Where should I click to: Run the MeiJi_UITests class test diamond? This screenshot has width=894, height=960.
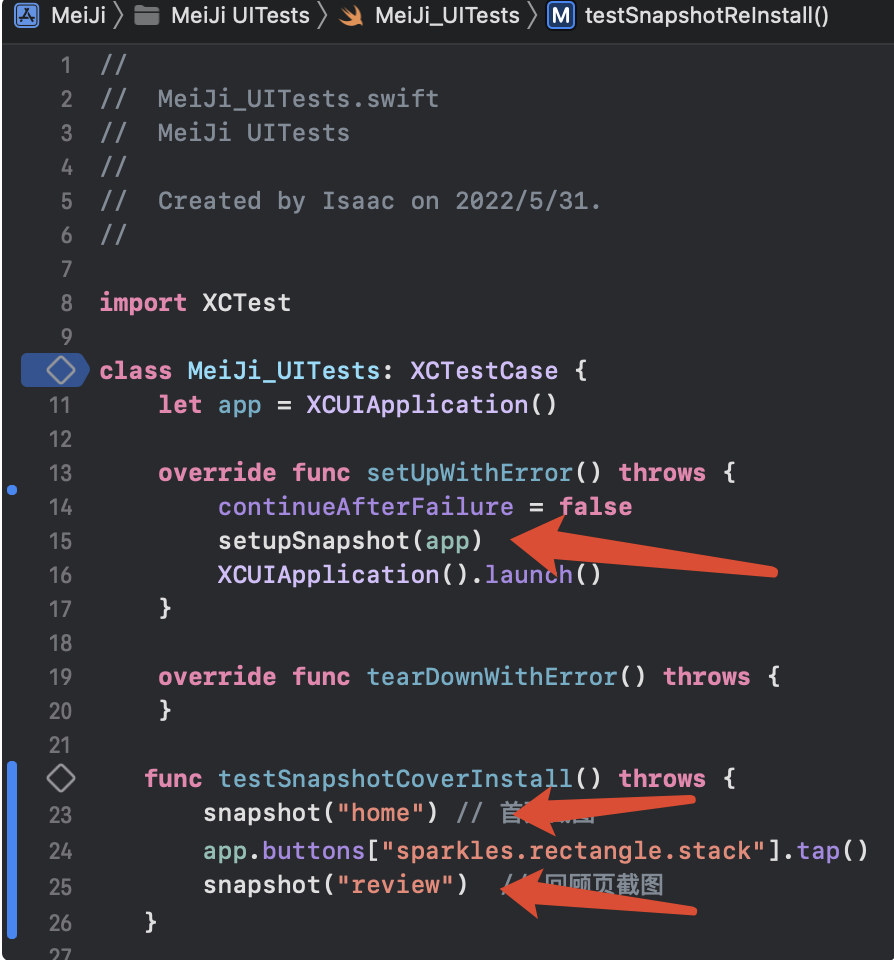(x=61, y=370)
